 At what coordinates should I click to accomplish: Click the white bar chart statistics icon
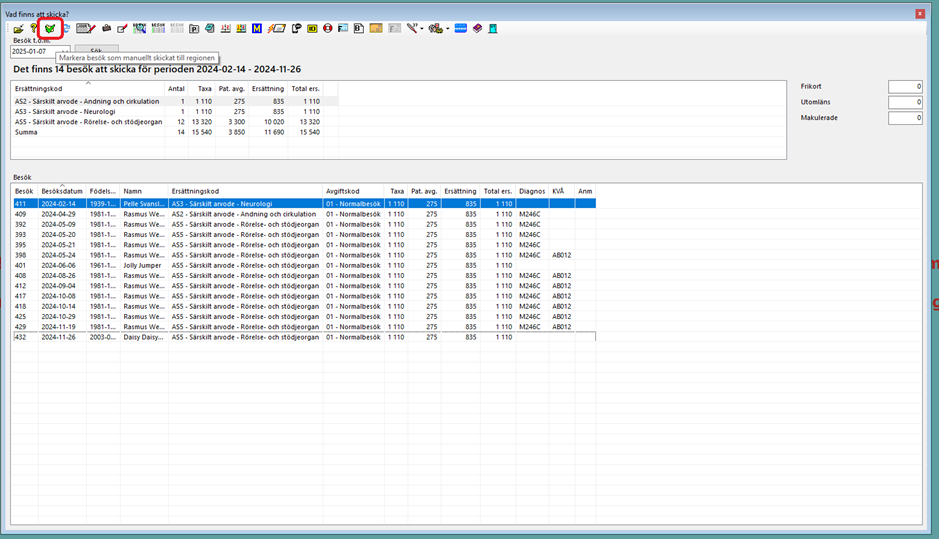[225, 28]
